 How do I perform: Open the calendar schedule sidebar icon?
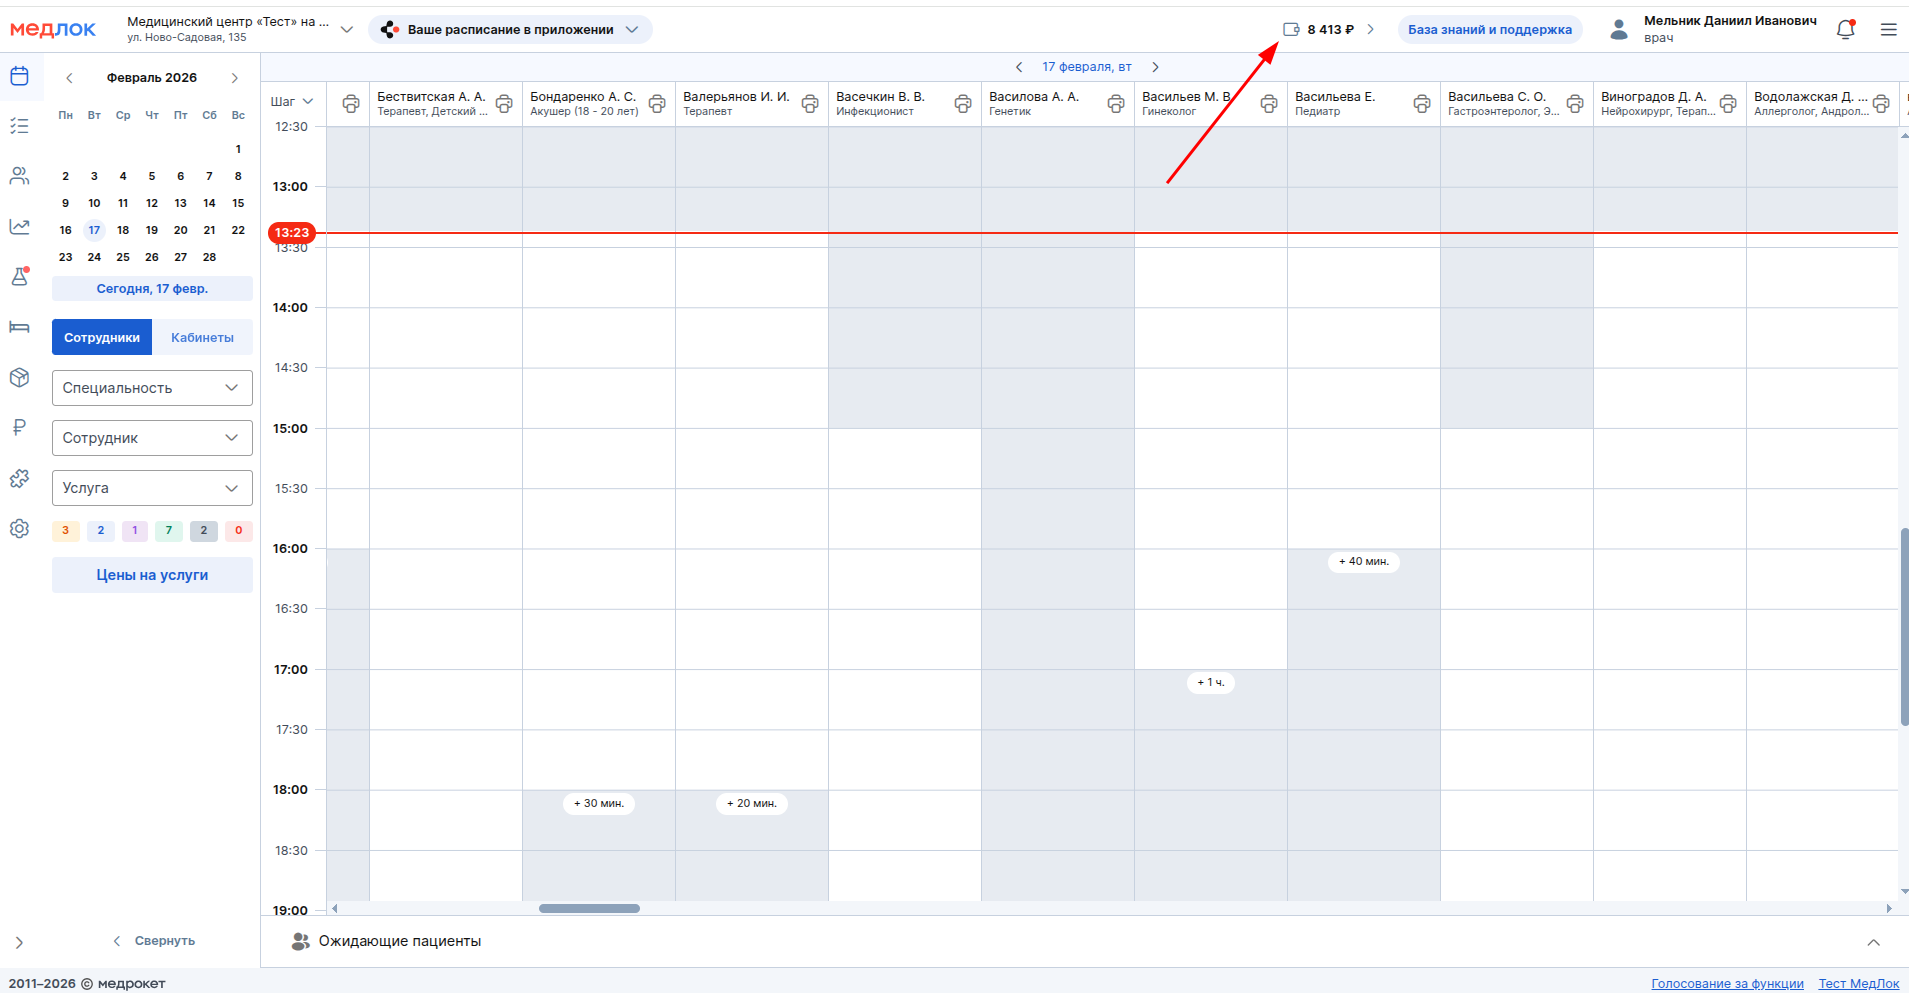[x=20, y=77]
